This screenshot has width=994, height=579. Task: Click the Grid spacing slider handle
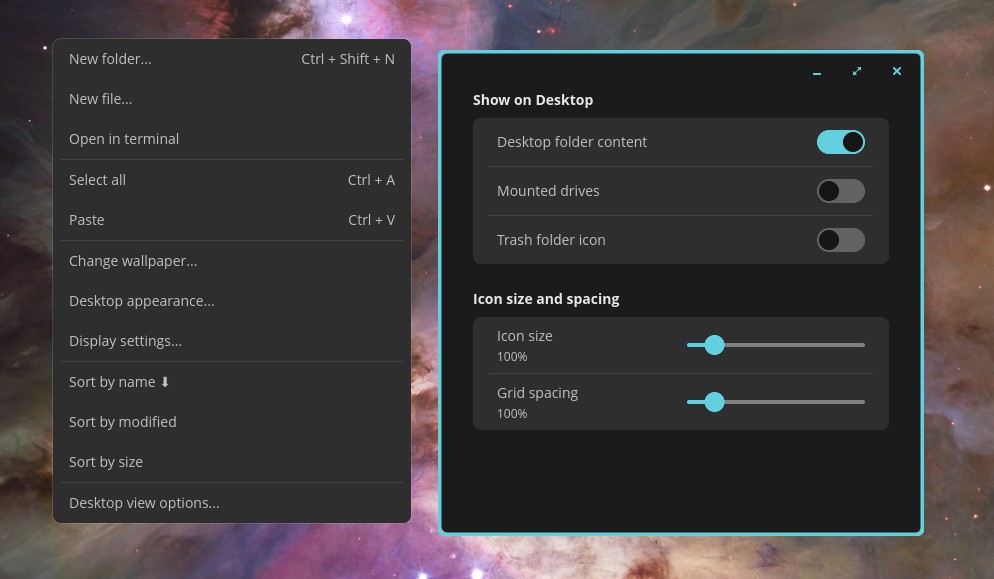pos(714,402)
